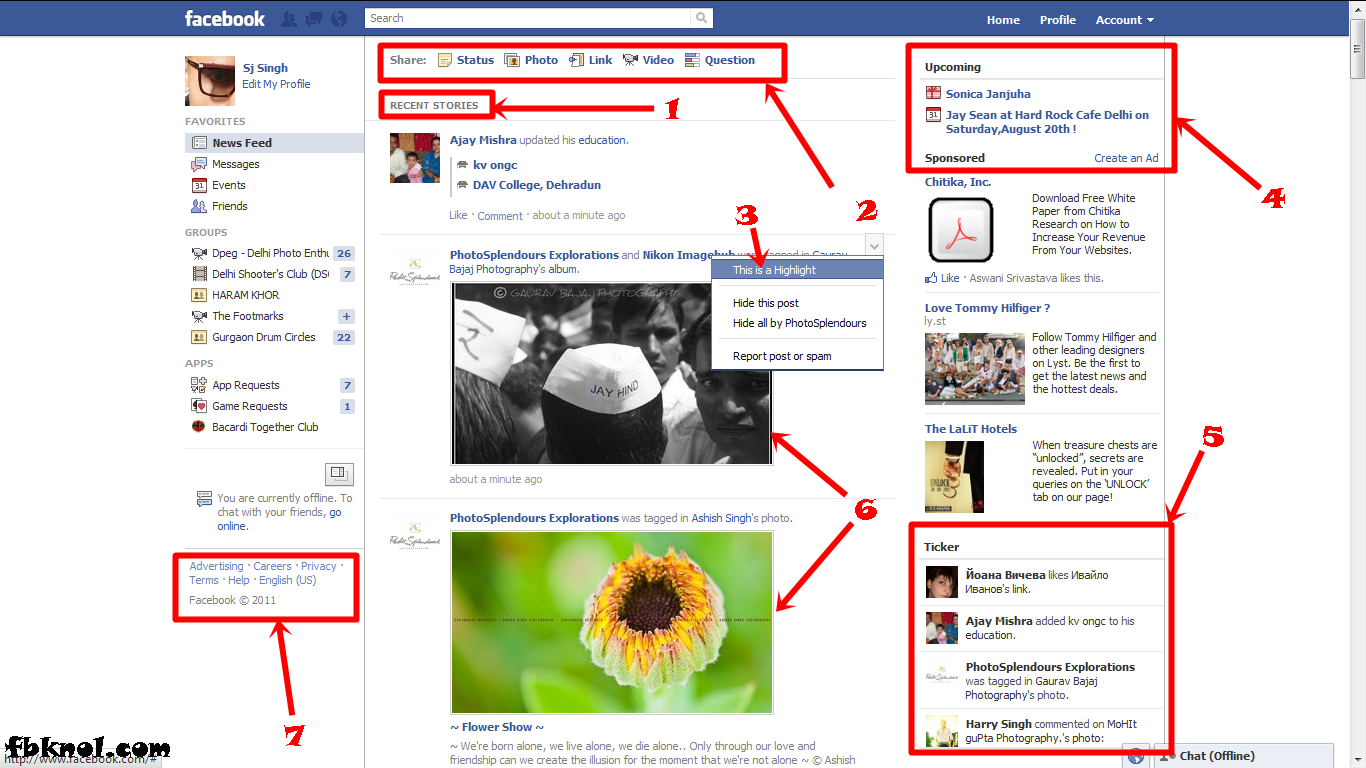Click the Status share icon
Screen dimensions: 1366x768
(x=445, y=60)
